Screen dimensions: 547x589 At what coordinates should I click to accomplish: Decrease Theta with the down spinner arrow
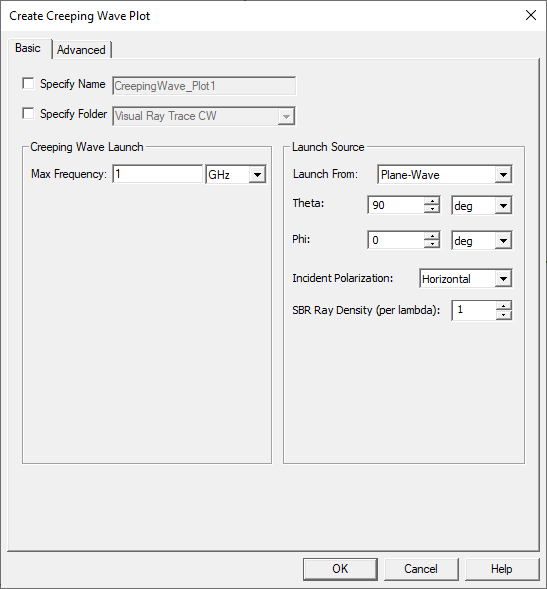[432, 209]
